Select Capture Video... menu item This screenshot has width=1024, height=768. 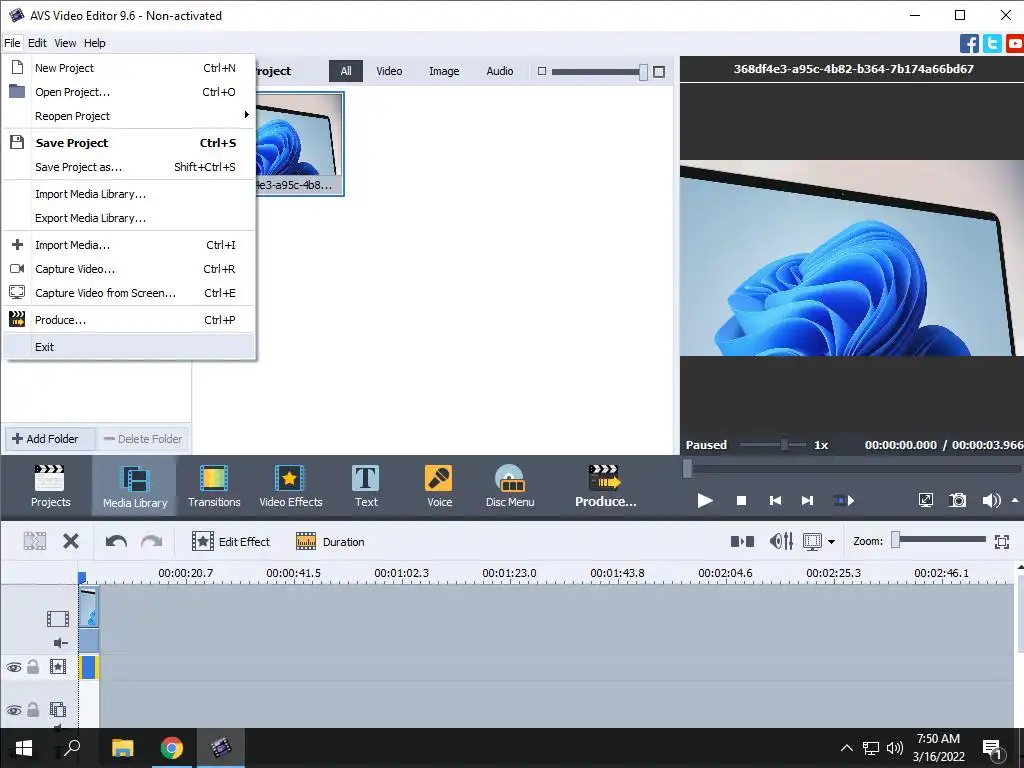[129, 269]
